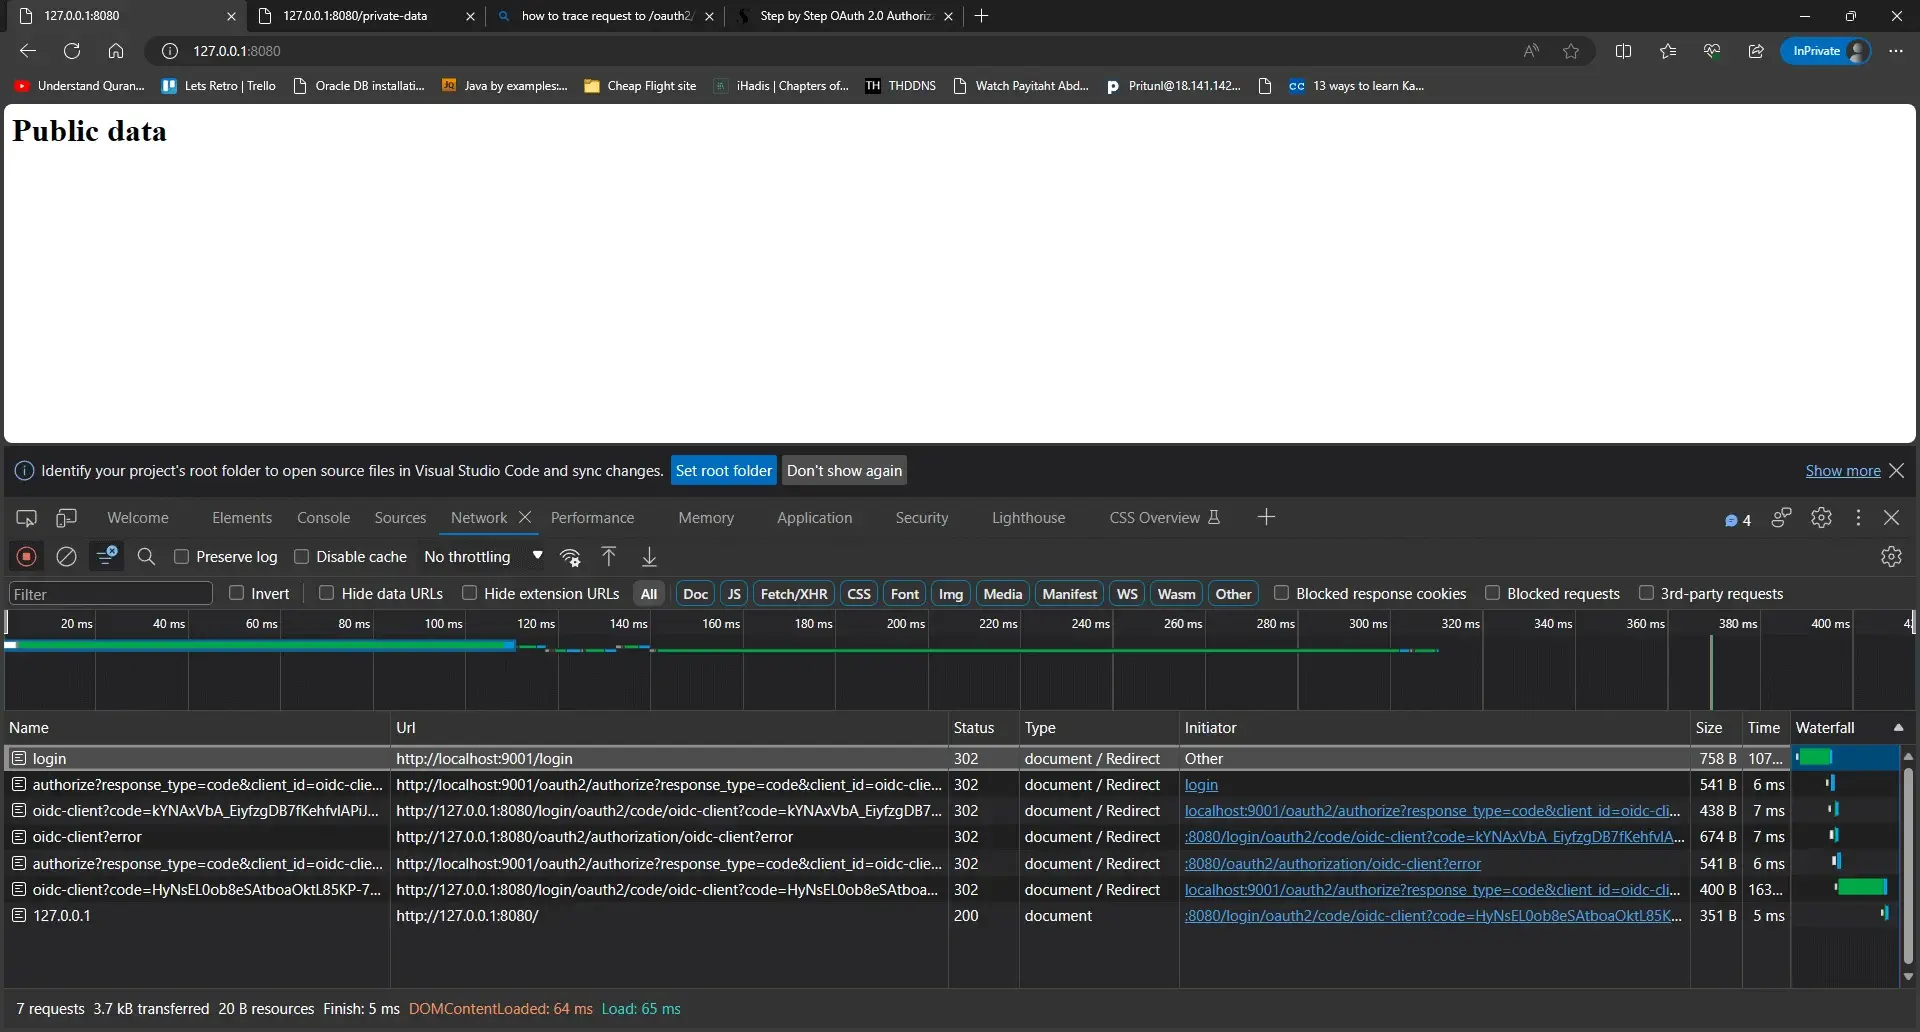Image resolution: width=1920 pixels, height=1032 pixels.
Task: Open network conditions icon
Action: [x=570, y=557]
